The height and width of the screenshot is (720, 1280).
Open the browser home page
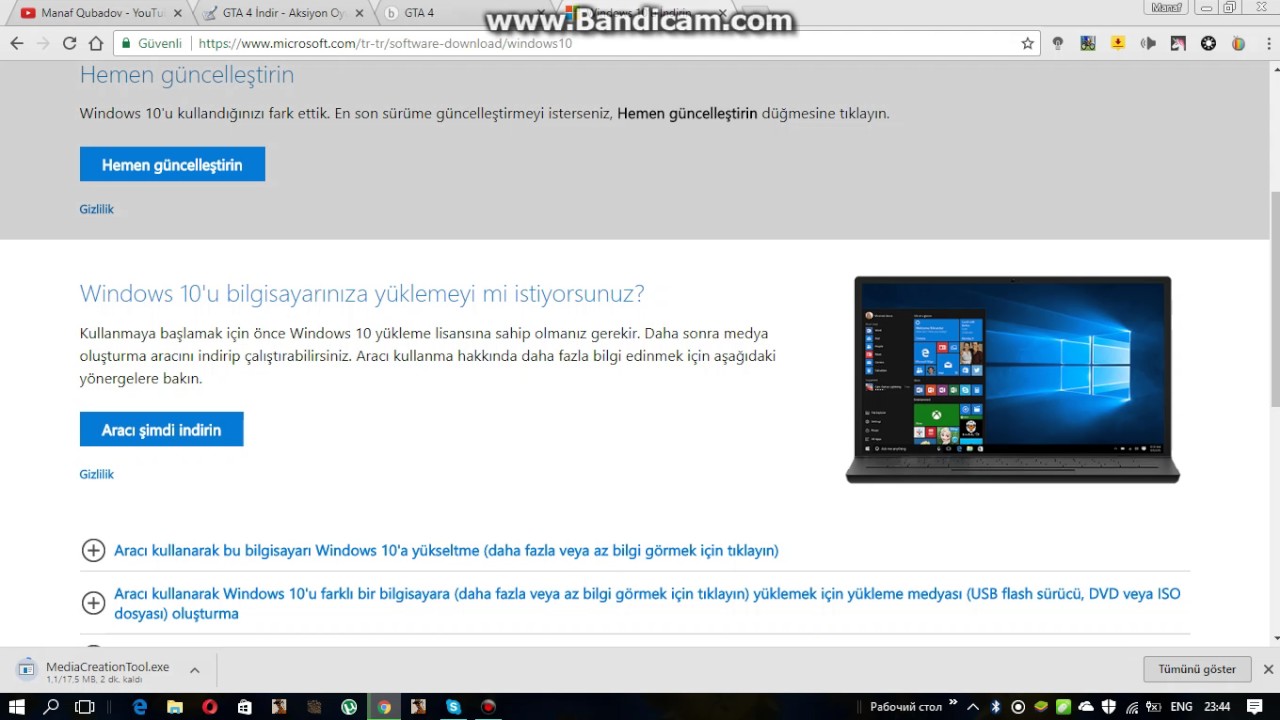pyautogui.click(x=96, y=43)
